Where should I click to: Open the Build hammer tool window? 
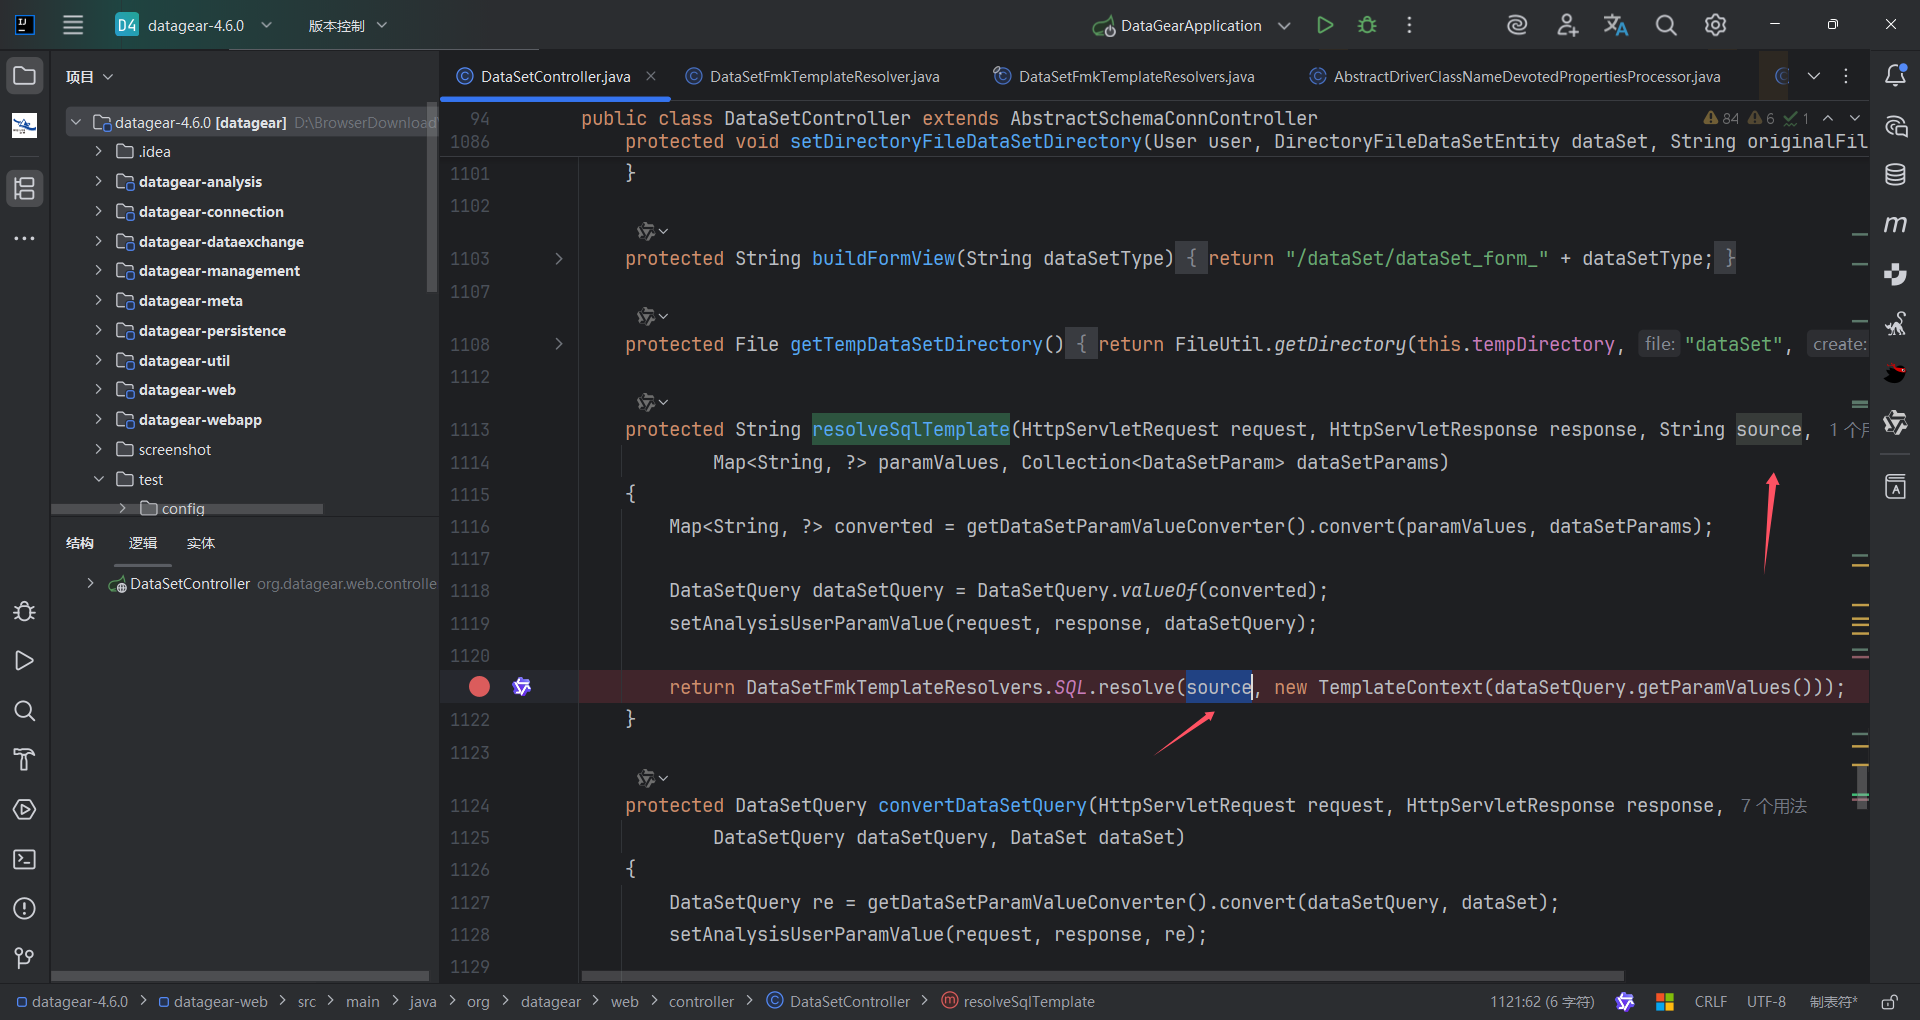pyautogui.click(x=25, y=760)
